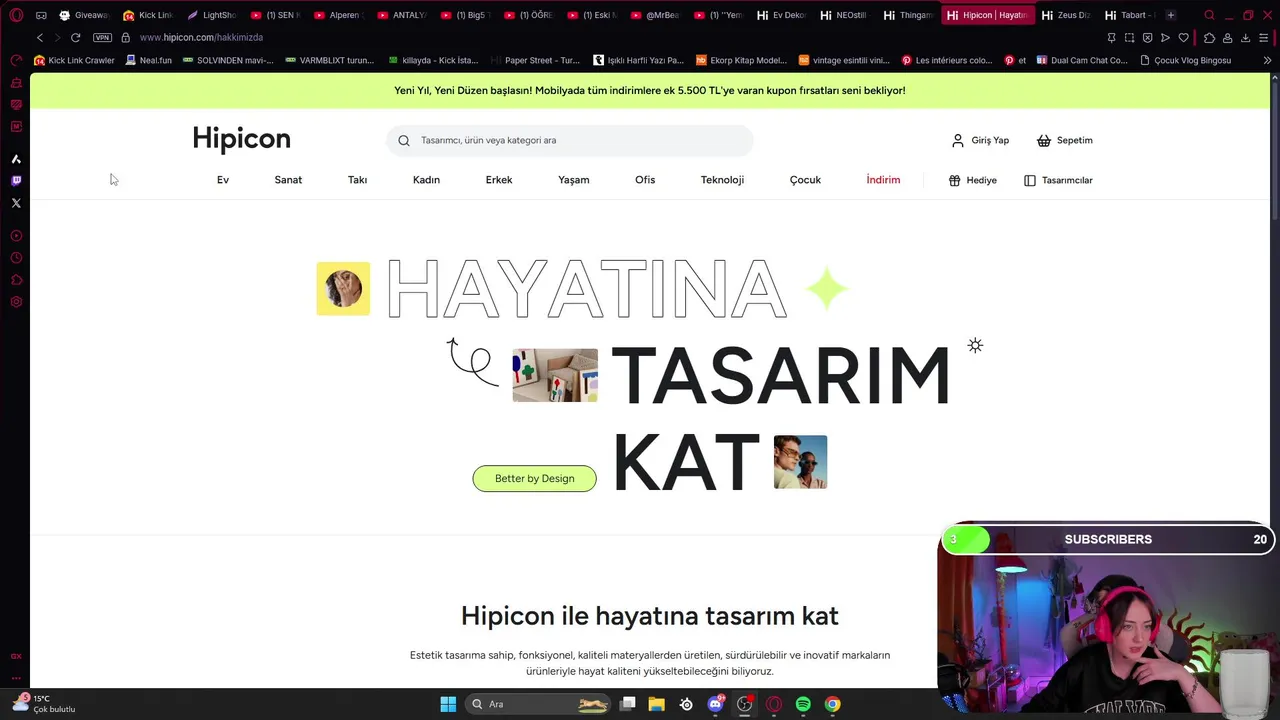Click the Hipicon logo
Image resolution: width=1280 pixels, height=720 pixels.
[241, 139]
